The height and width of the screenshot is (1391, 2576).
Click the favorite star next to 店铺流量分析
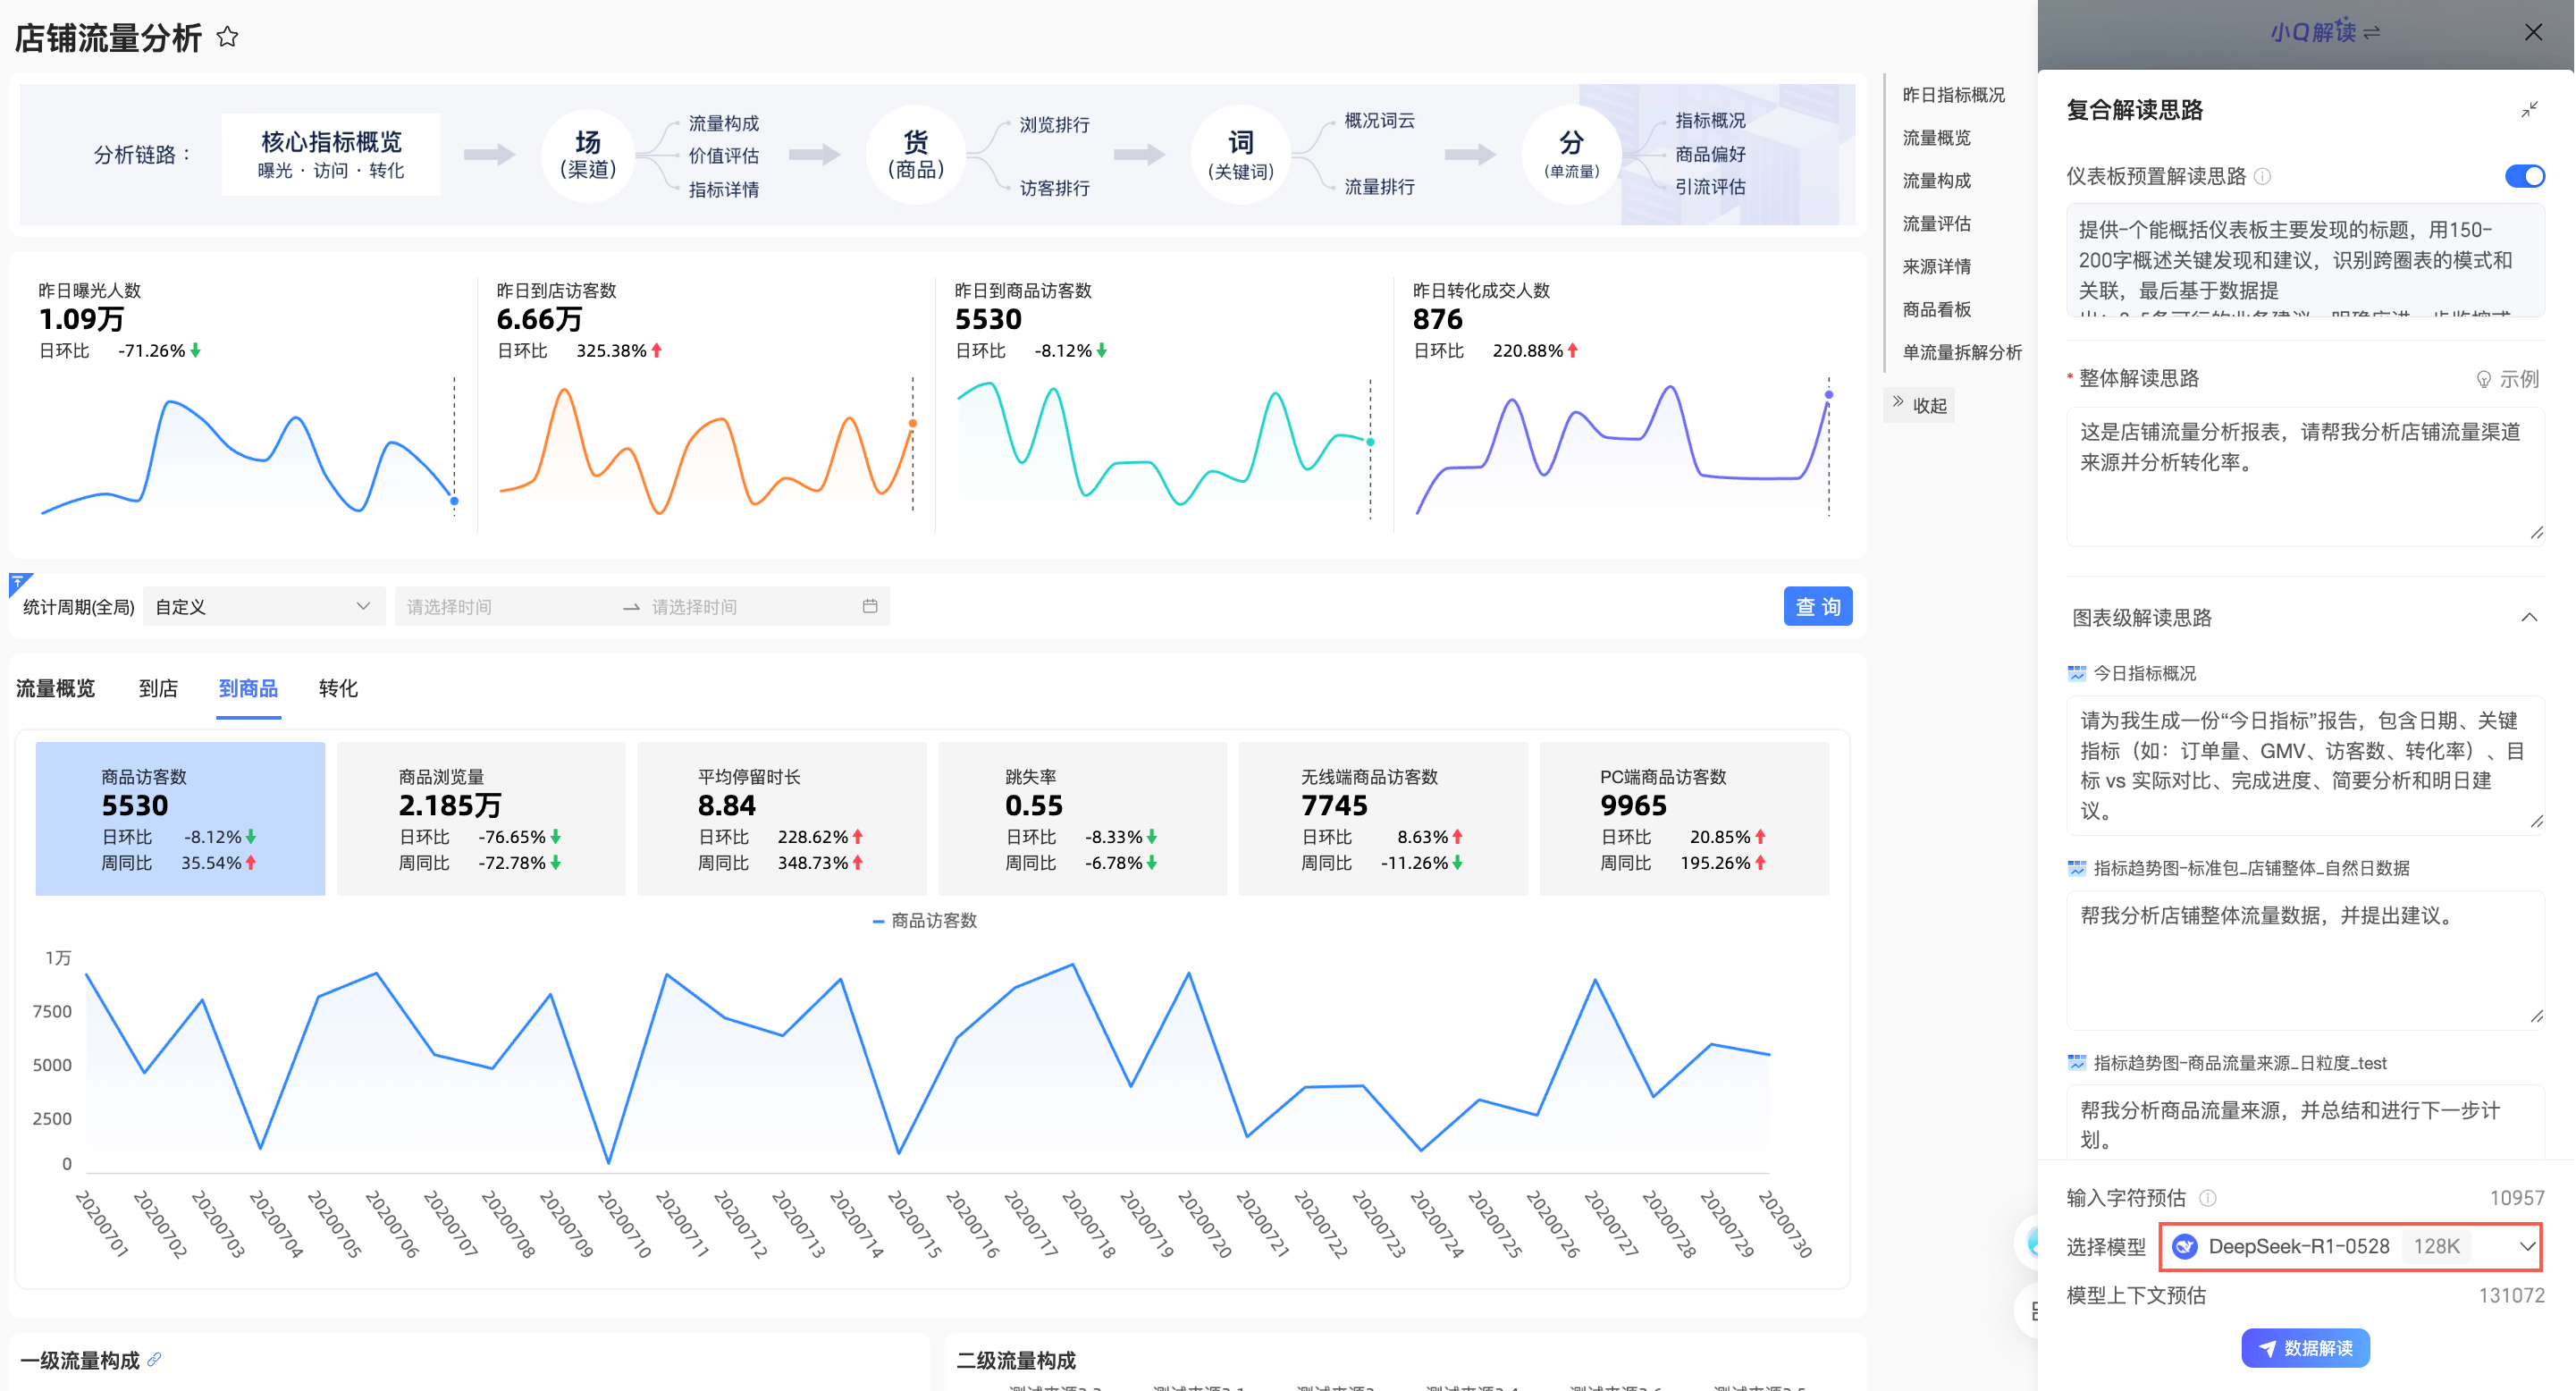(x=228, y=37)
